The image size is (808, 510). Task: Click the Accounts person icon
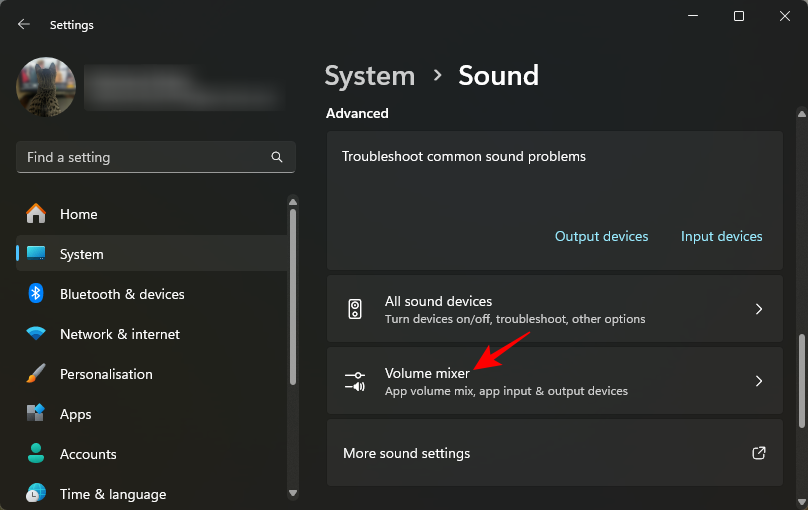click(36, 454)
